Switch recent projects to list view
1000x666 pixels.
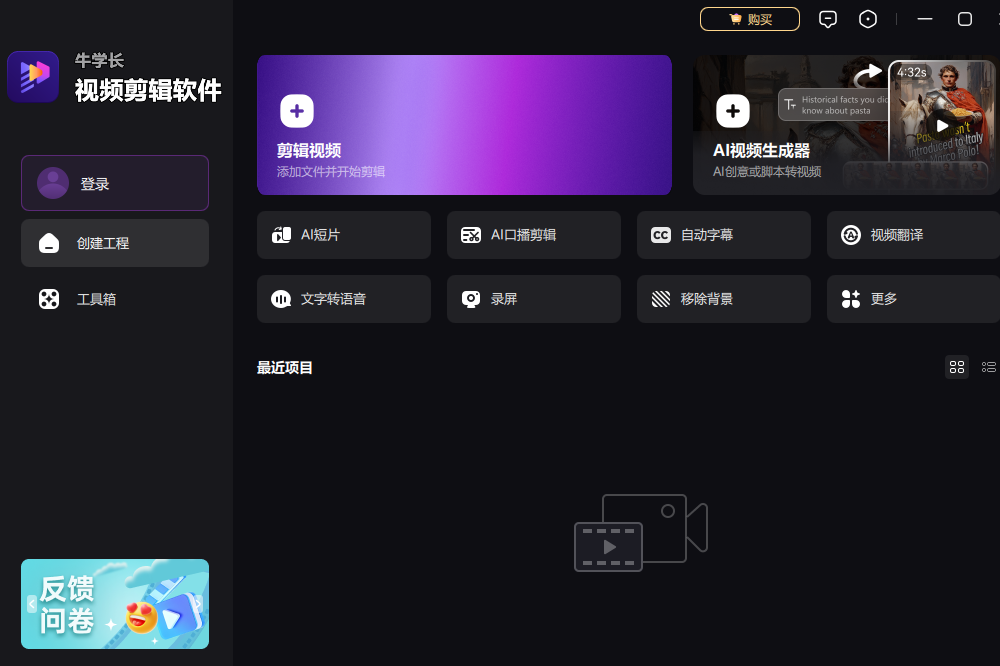[989, 367]
